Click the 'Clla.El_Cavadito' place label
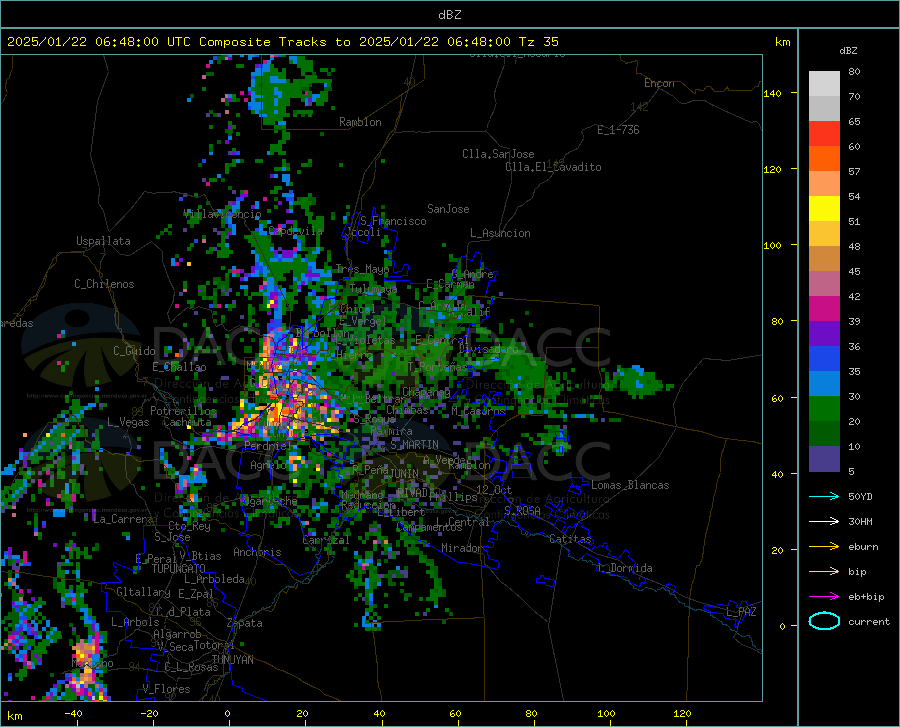Image resolution: width=900 pixels, height=727 pixels. (x=553, y=167)
